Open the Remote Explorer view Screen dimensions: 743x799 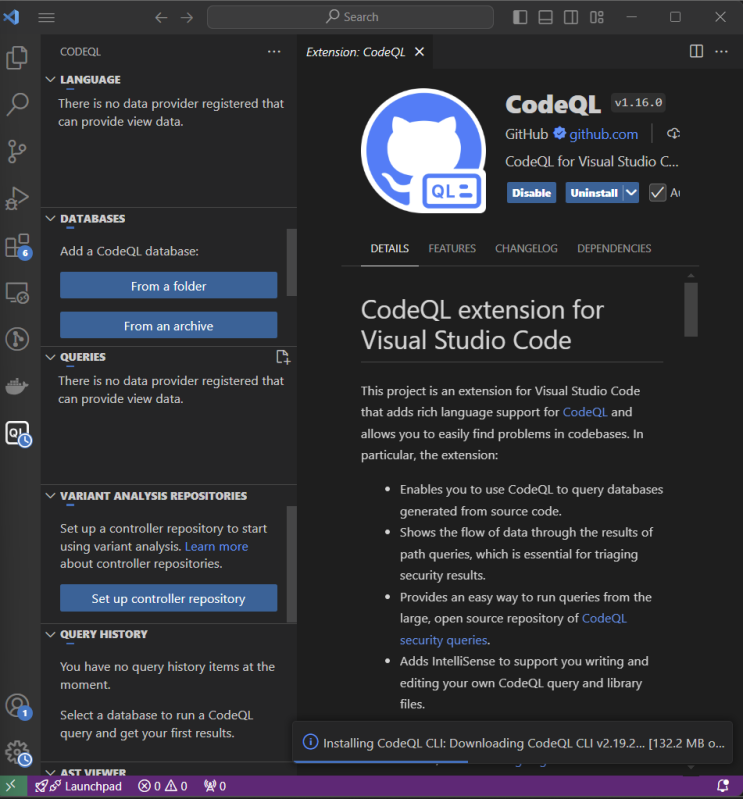tap(17, 292)
